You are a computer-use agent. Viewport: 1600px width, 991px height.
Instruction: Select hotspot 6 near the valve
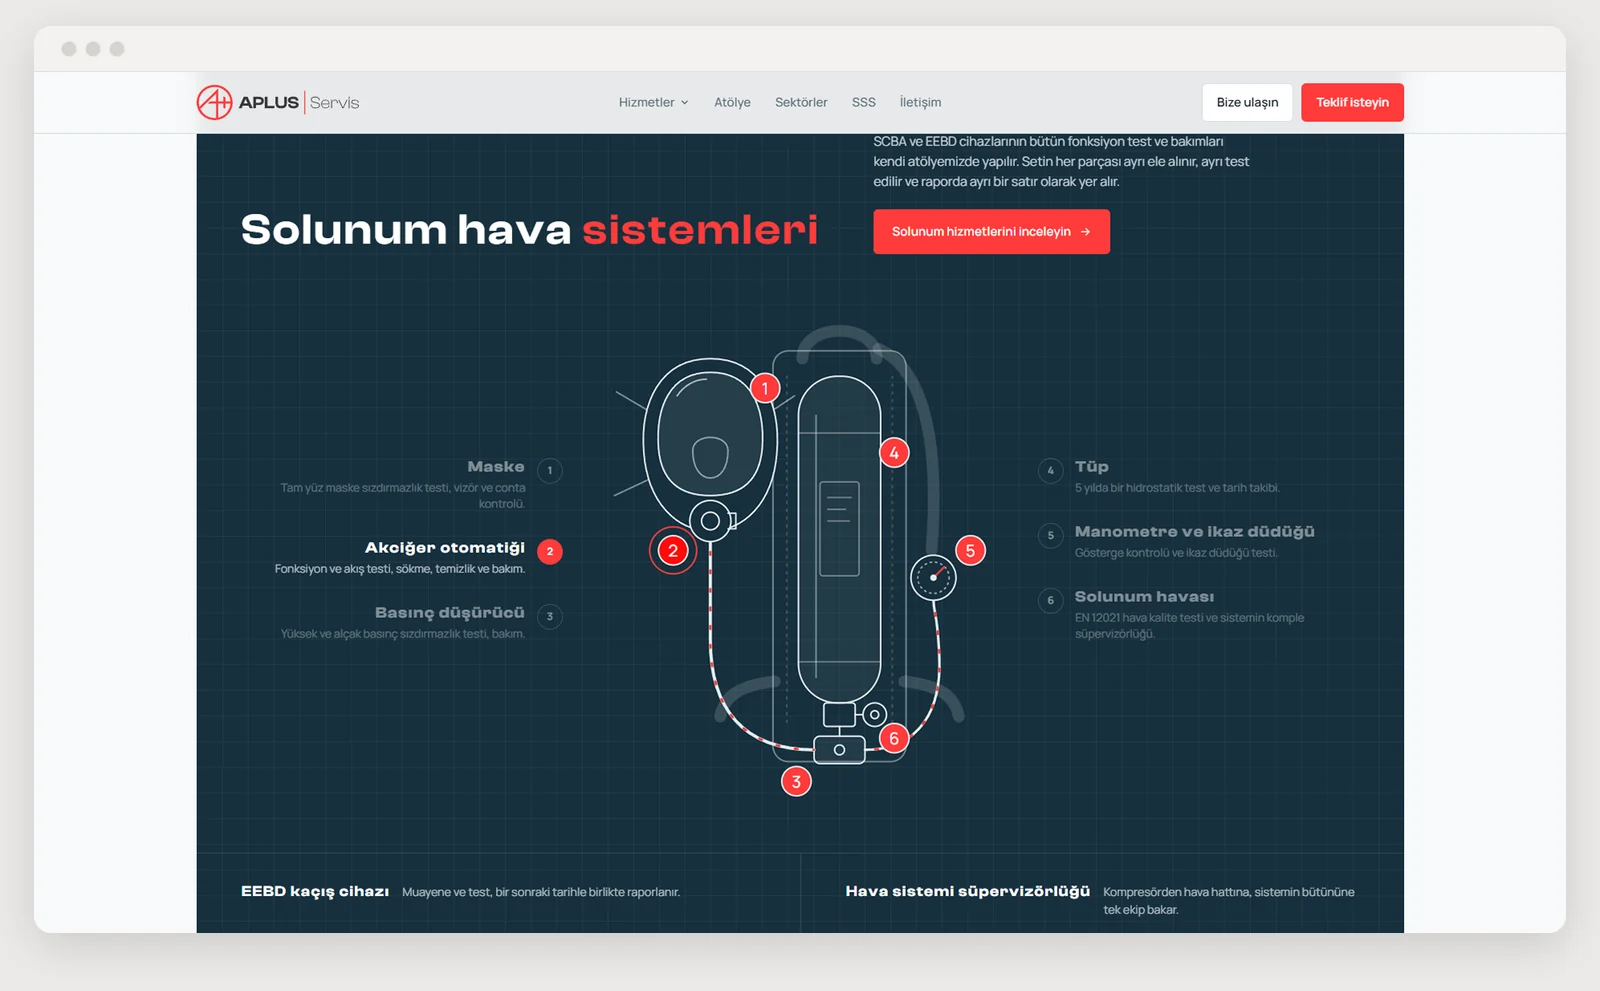[894, 738]
